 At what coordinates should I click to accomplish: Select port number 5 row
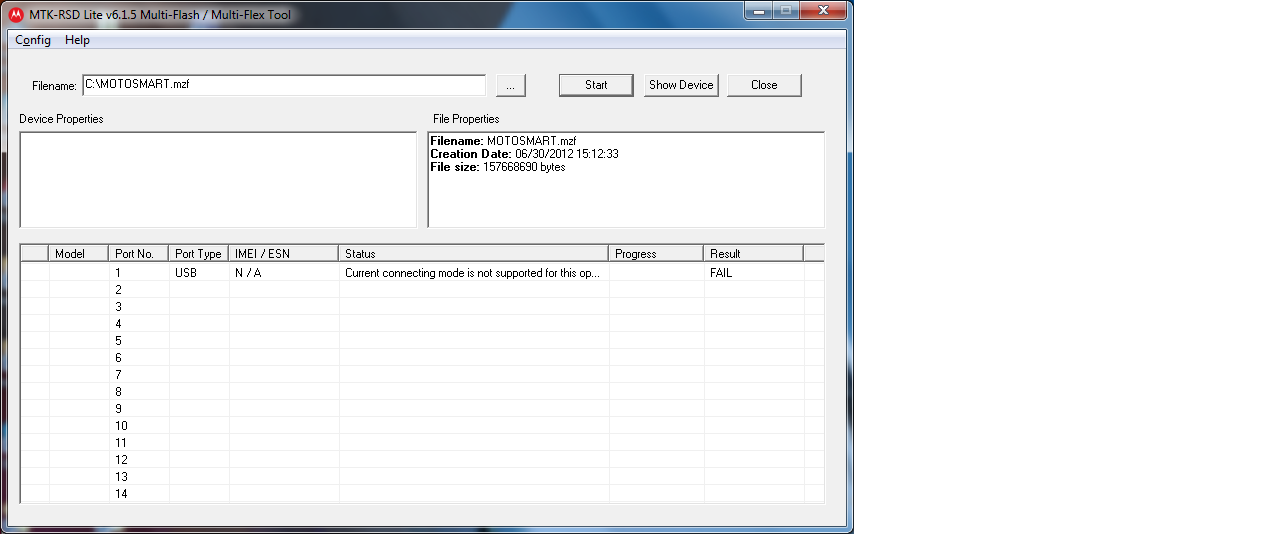tap(422, 341)
